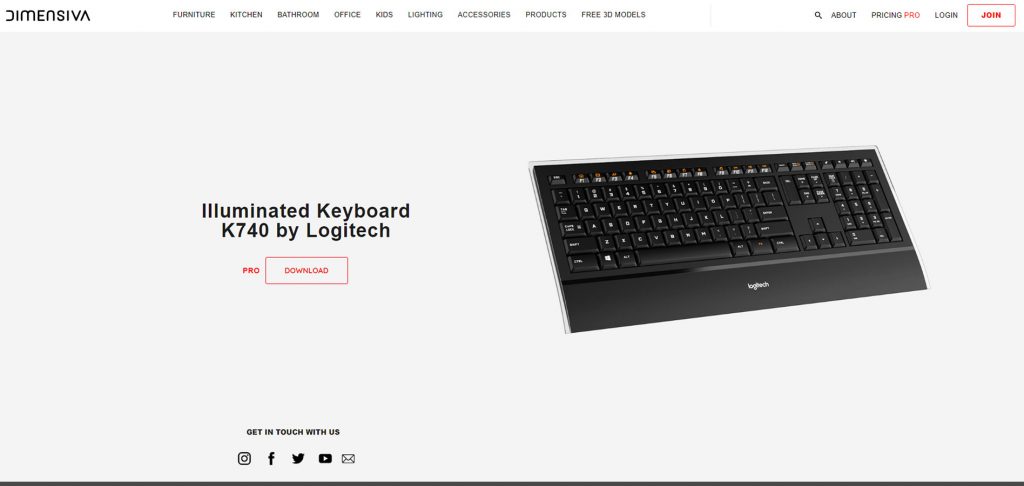Open the Free 3D Models page
The image size is (1024, 486).
(x=613, y=14)
